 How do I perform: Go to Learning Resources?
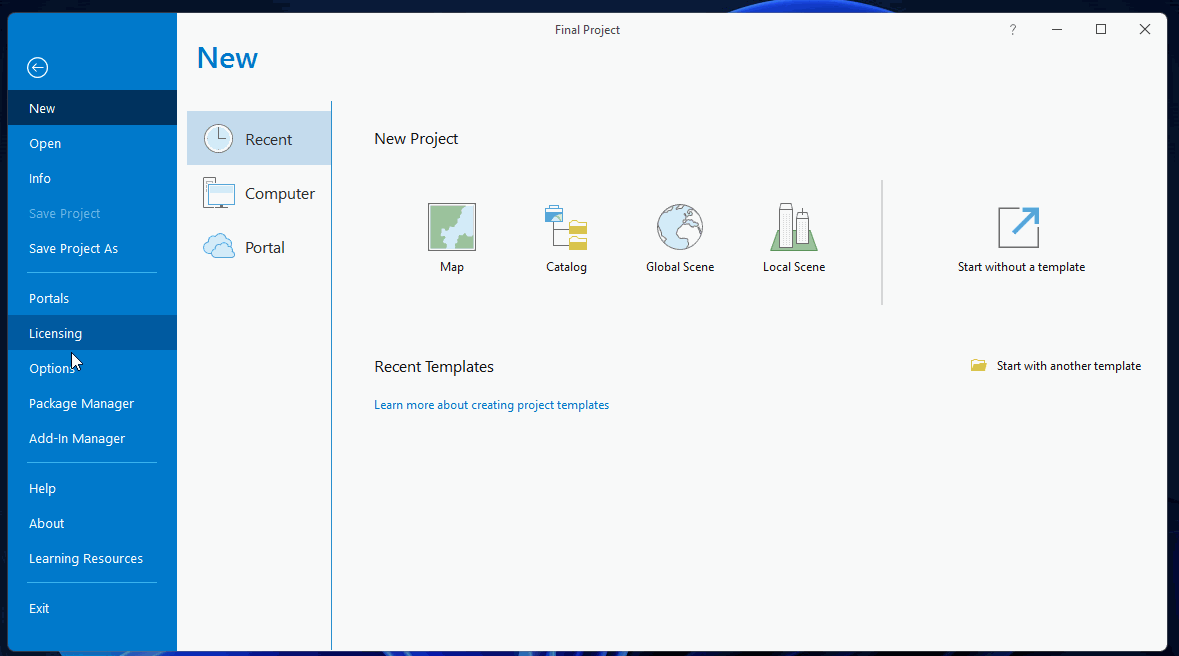(x=86, y=558)
